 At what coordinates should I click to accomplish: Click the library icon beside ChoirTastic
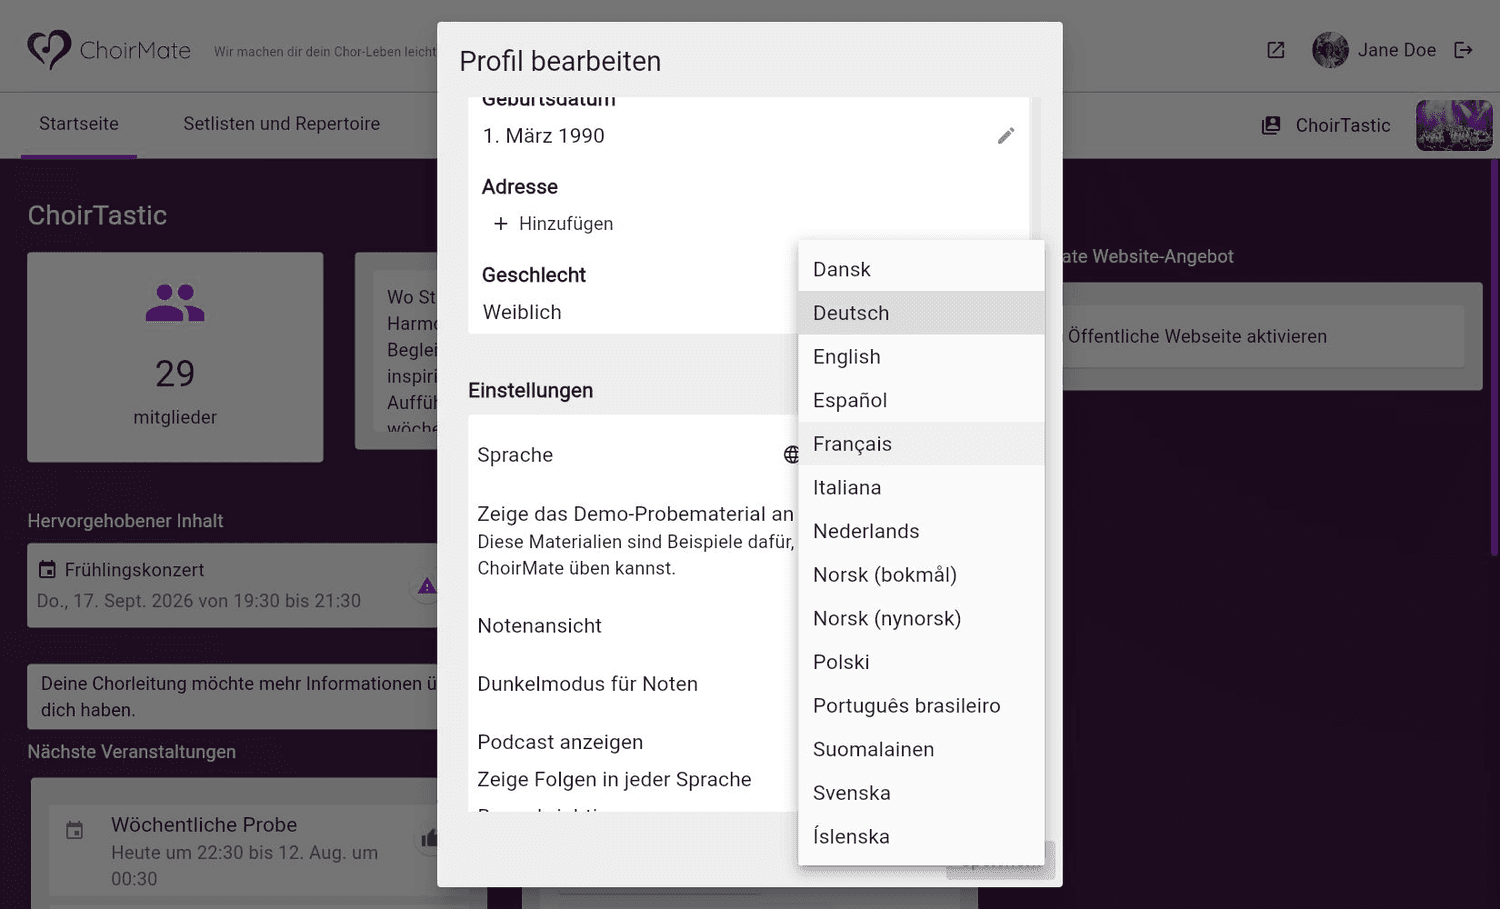[x=1271, y=125]
